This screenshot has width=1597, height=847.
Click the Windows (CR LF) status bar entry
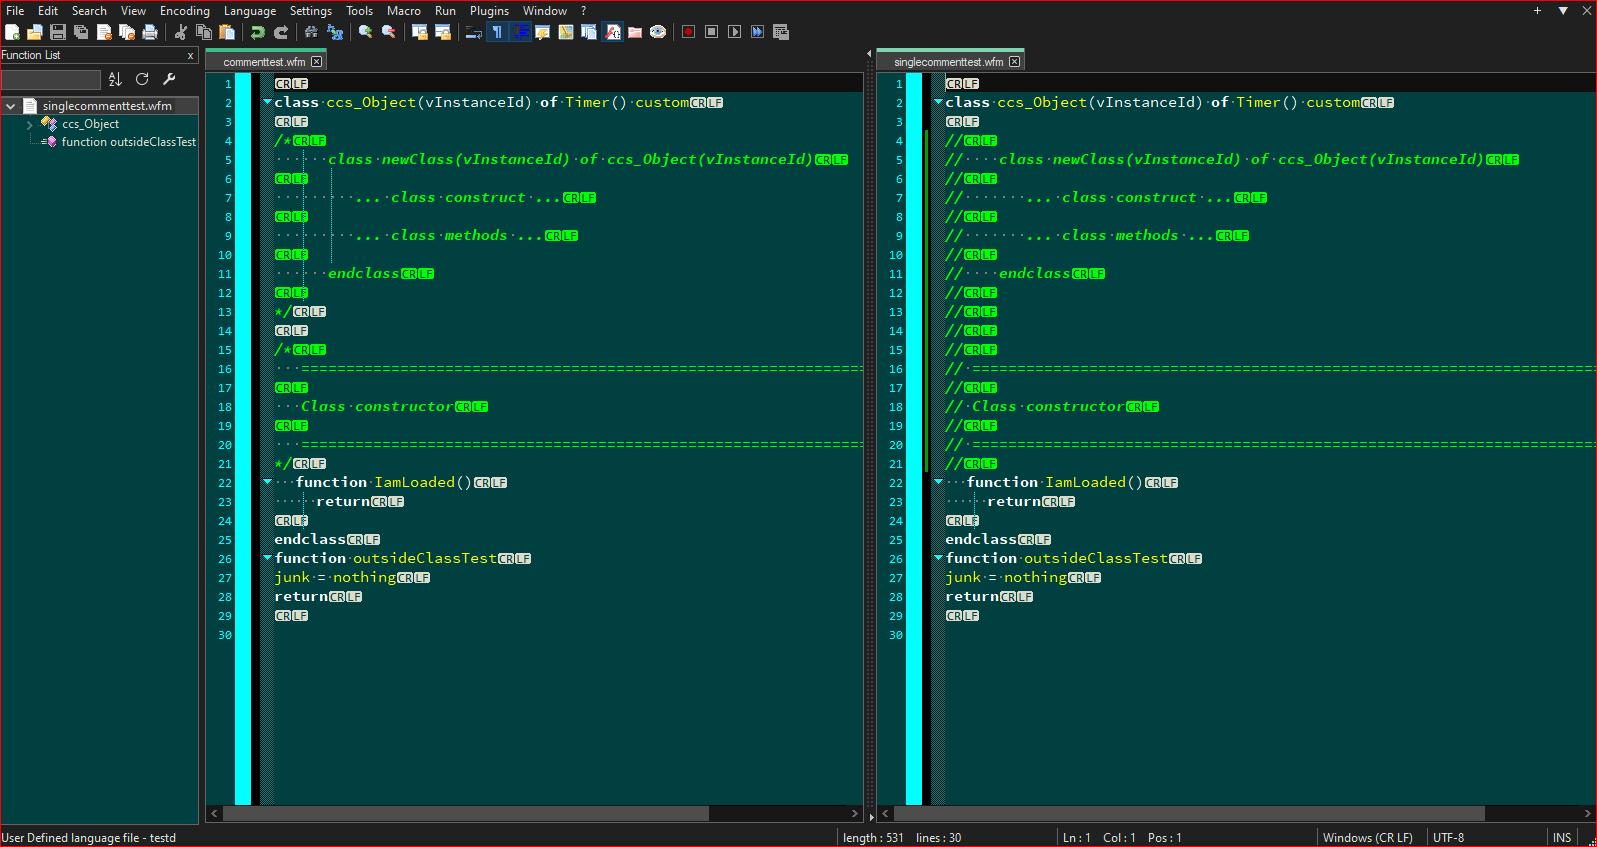(1368, 838)
